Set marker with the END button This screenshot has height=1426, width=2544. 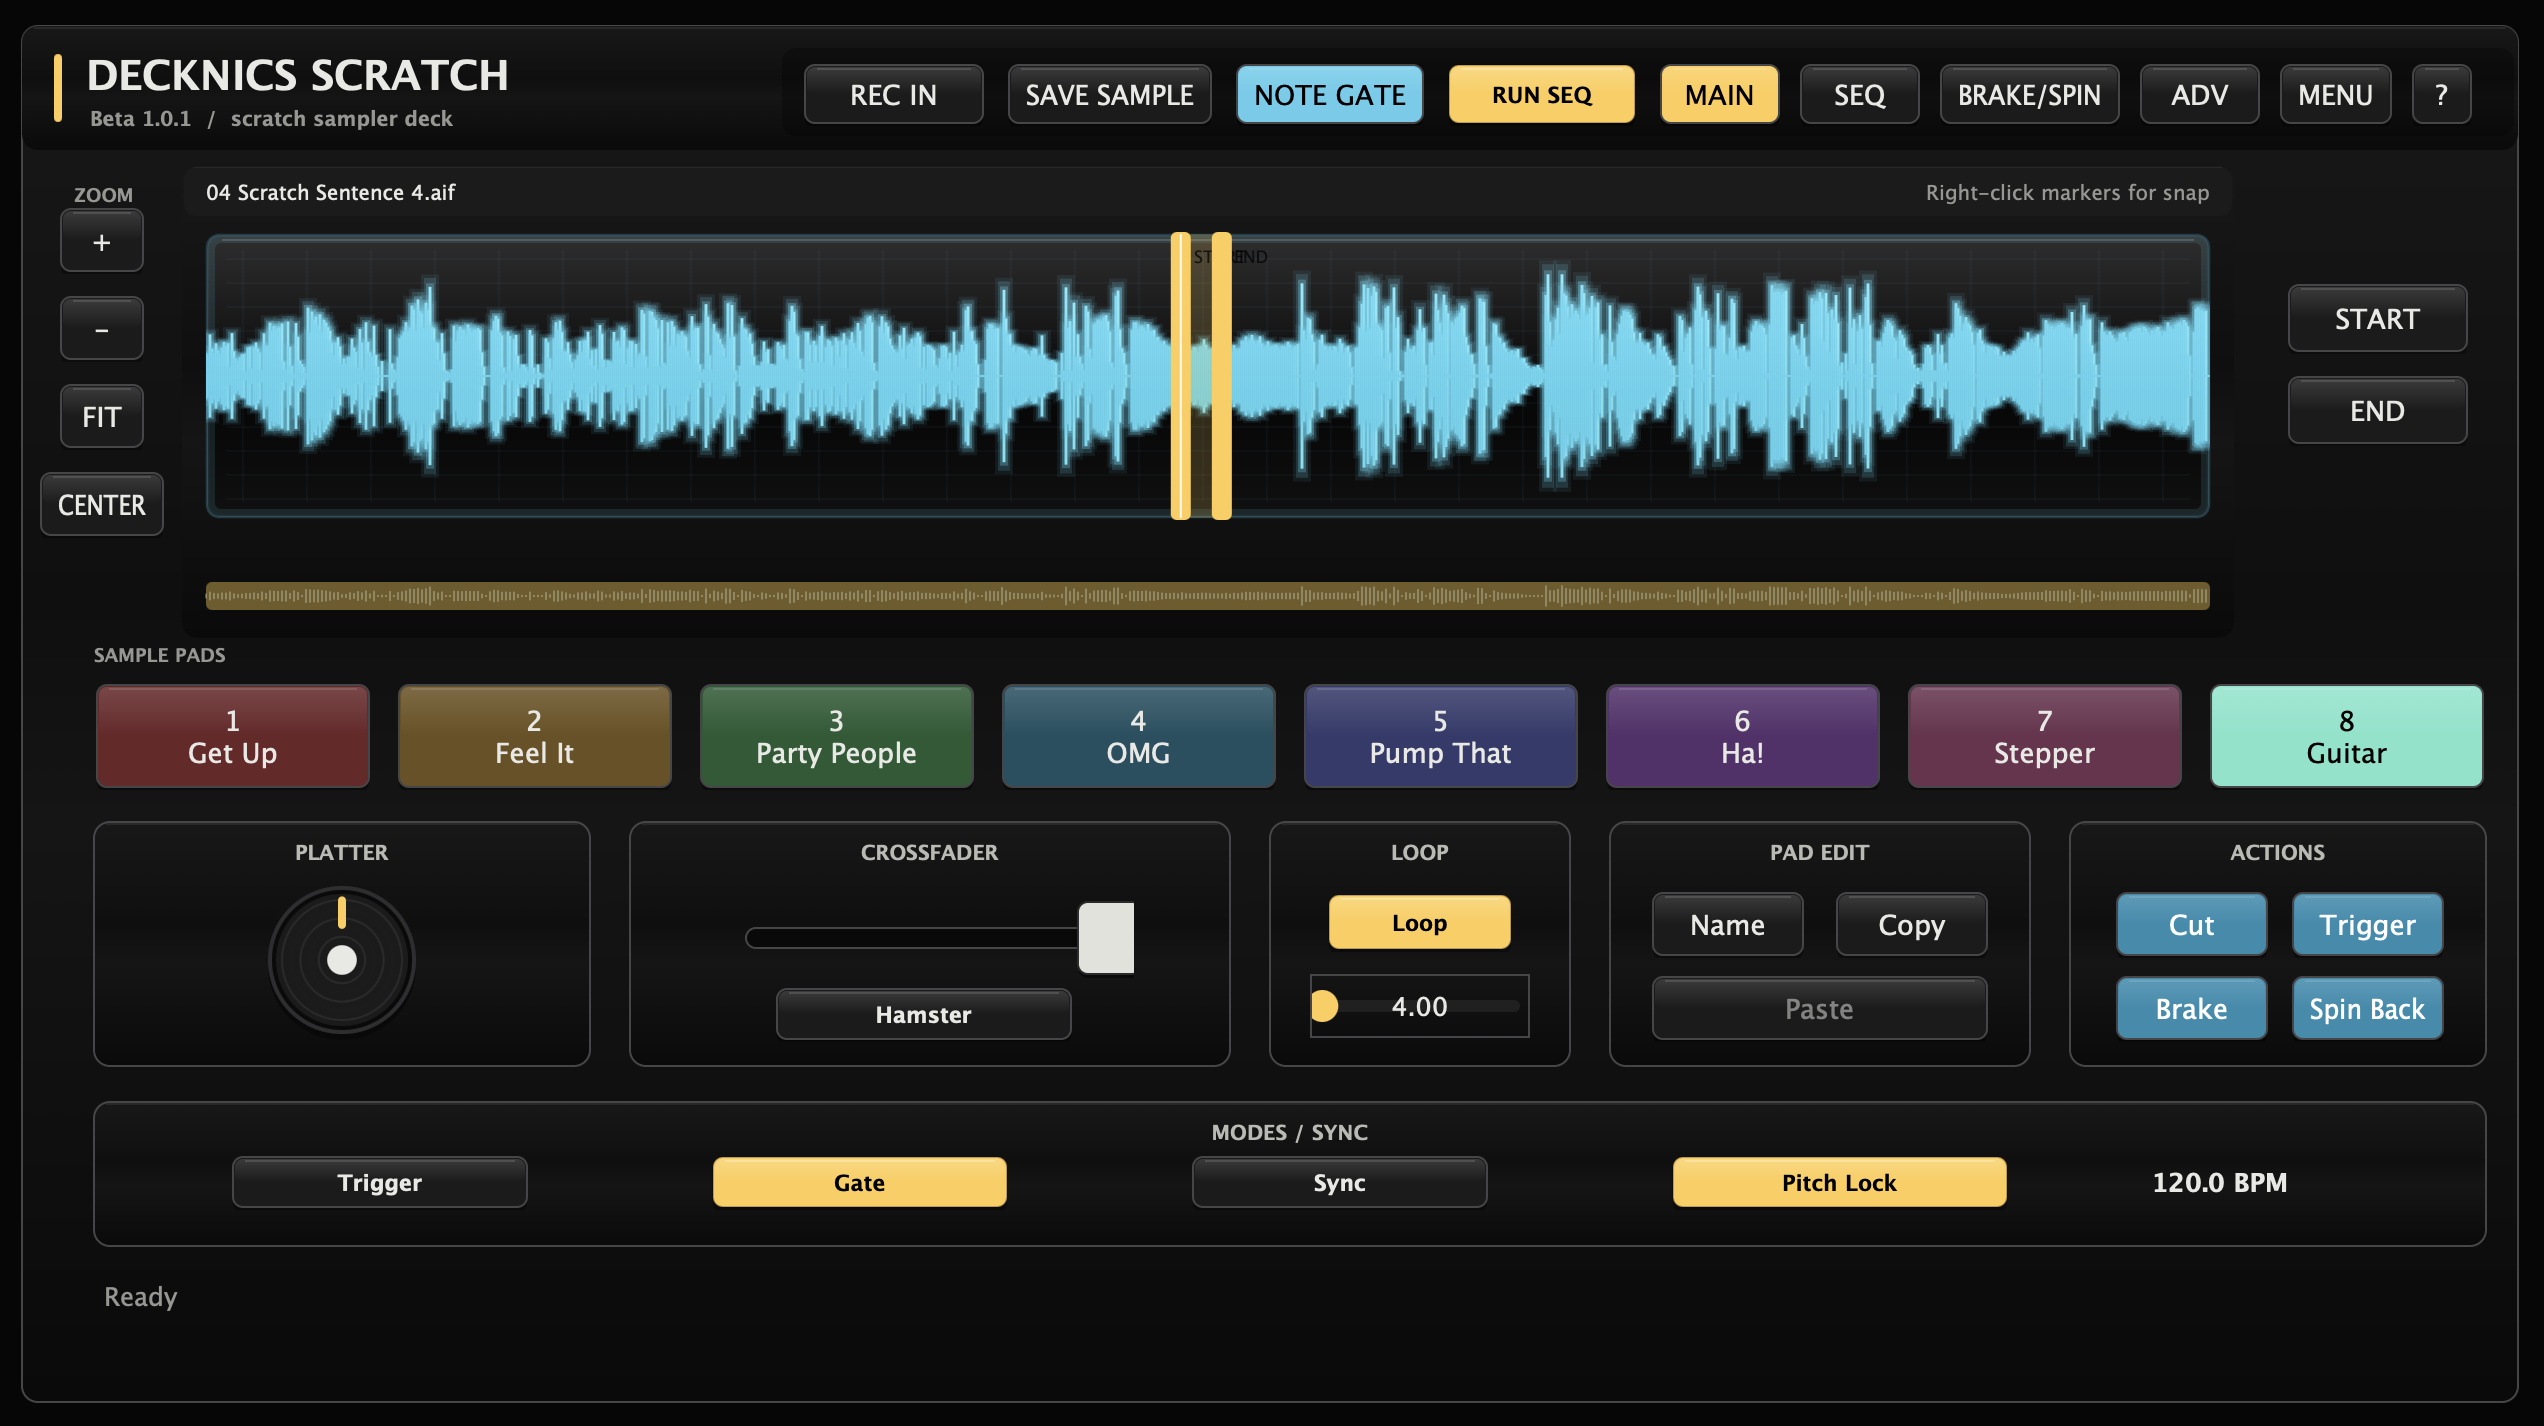(2377, 411)
